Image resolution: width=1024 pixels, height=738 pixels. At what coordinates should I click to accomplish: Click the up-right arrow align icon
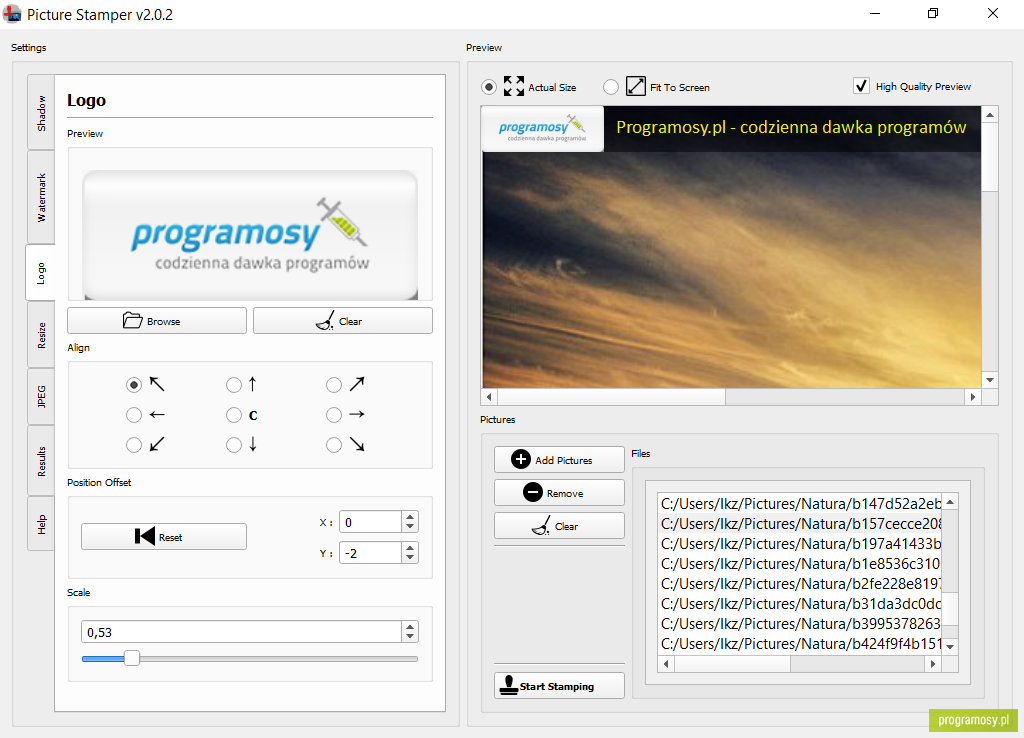[x=357, y=384]
